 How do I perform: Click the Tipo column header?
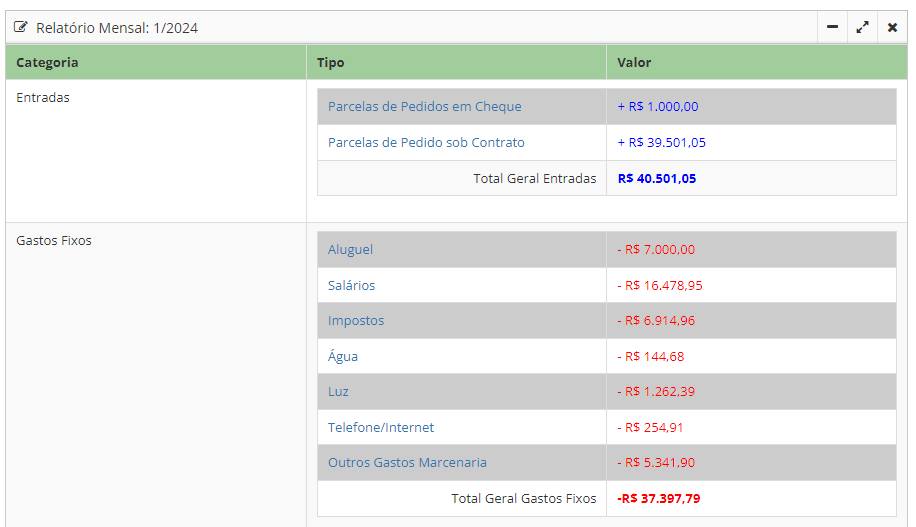tap(330, 63)
